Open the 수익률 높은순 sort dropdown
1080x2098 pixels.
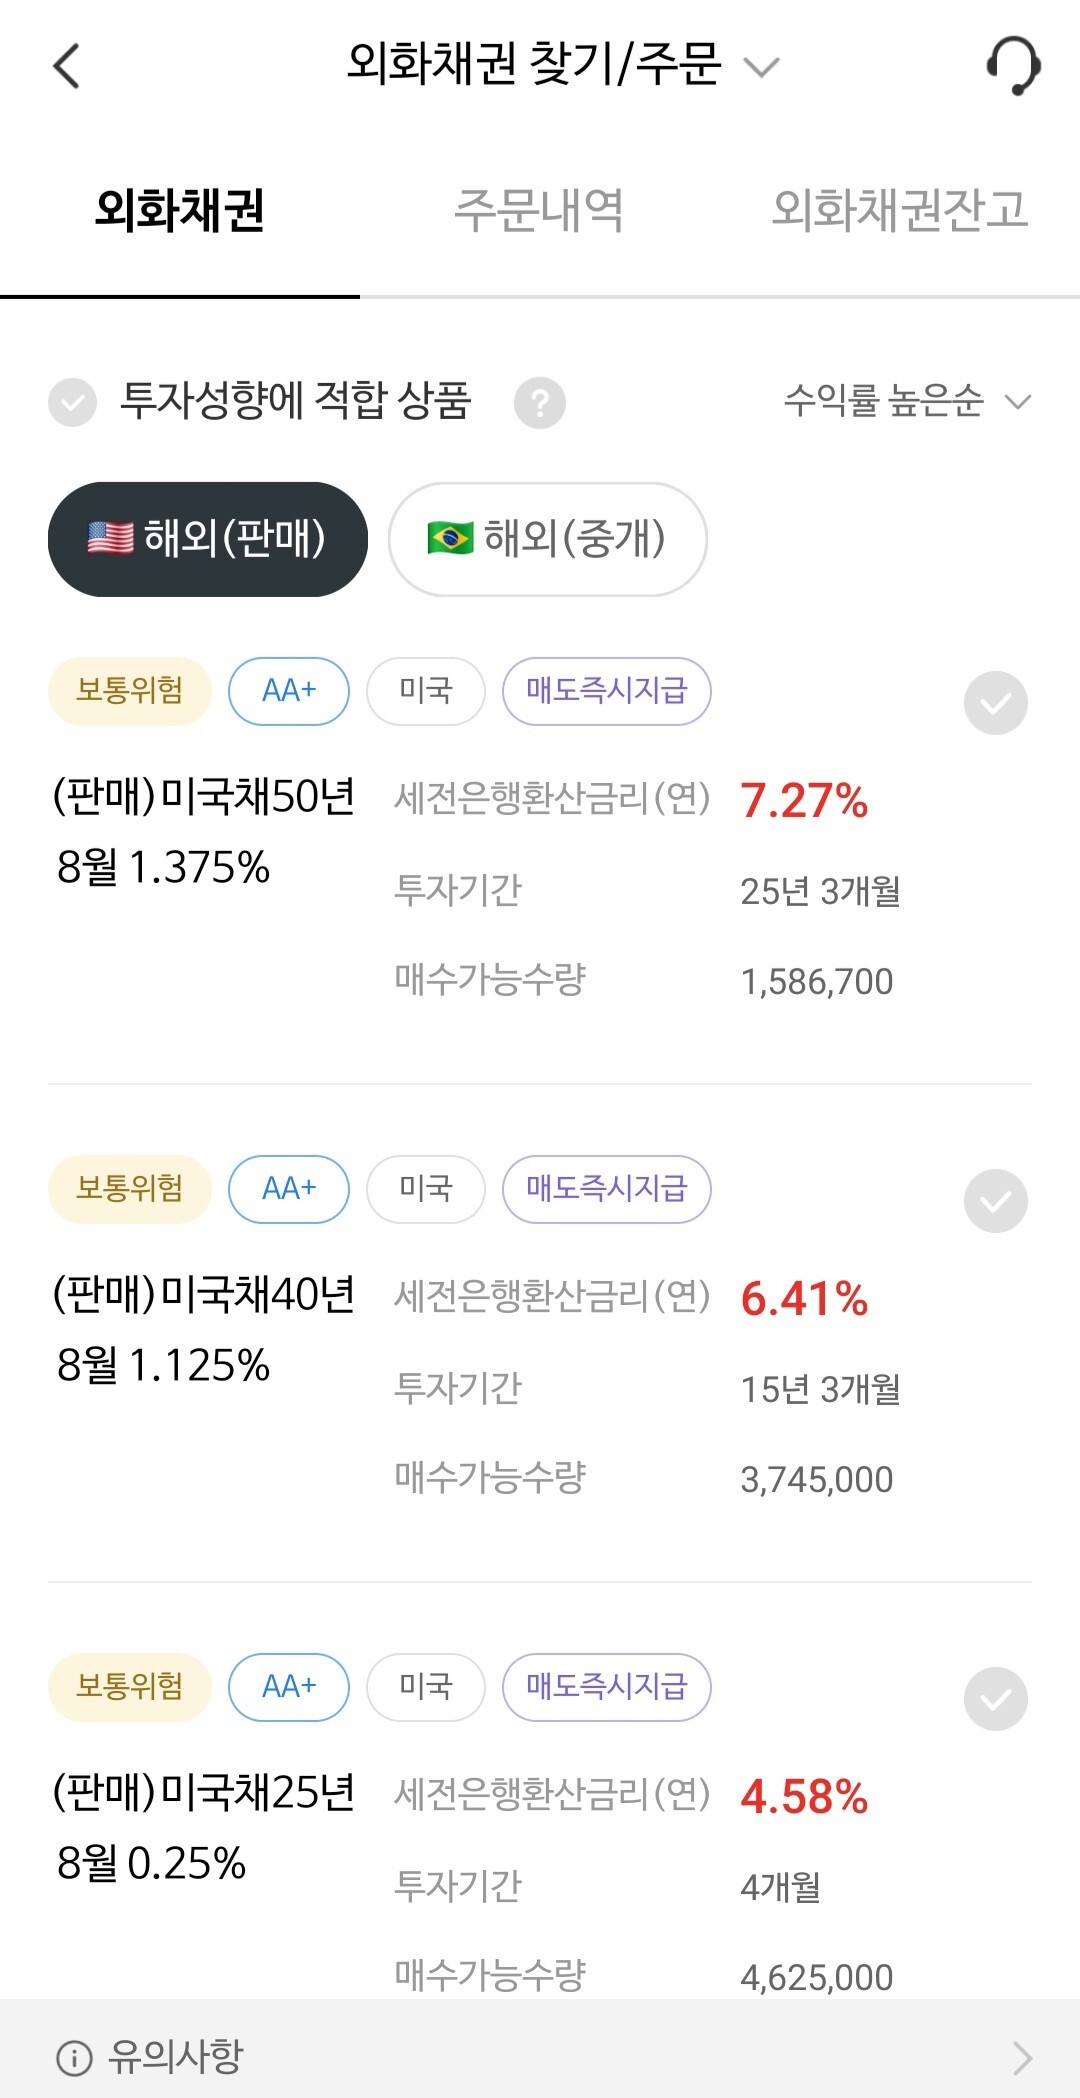[x=906, y=402]
